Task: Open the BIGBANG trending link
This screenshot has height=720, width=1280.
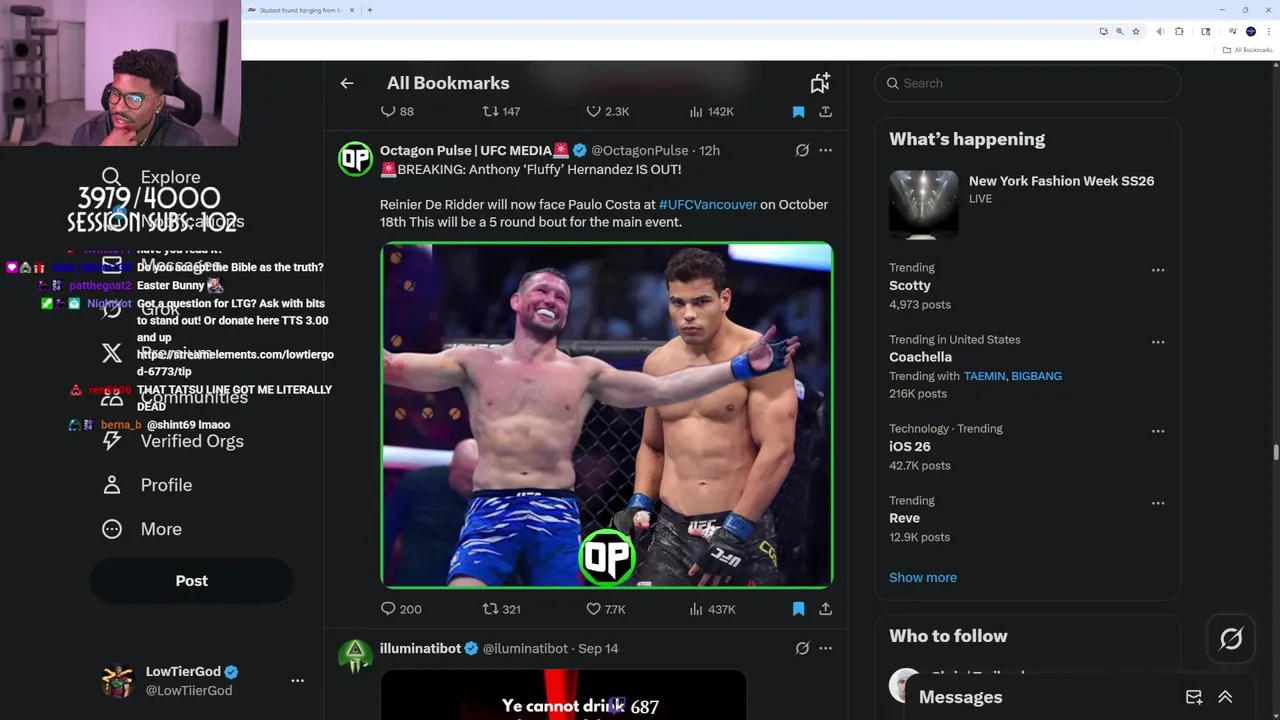Action: click(x=1036, y=376)
